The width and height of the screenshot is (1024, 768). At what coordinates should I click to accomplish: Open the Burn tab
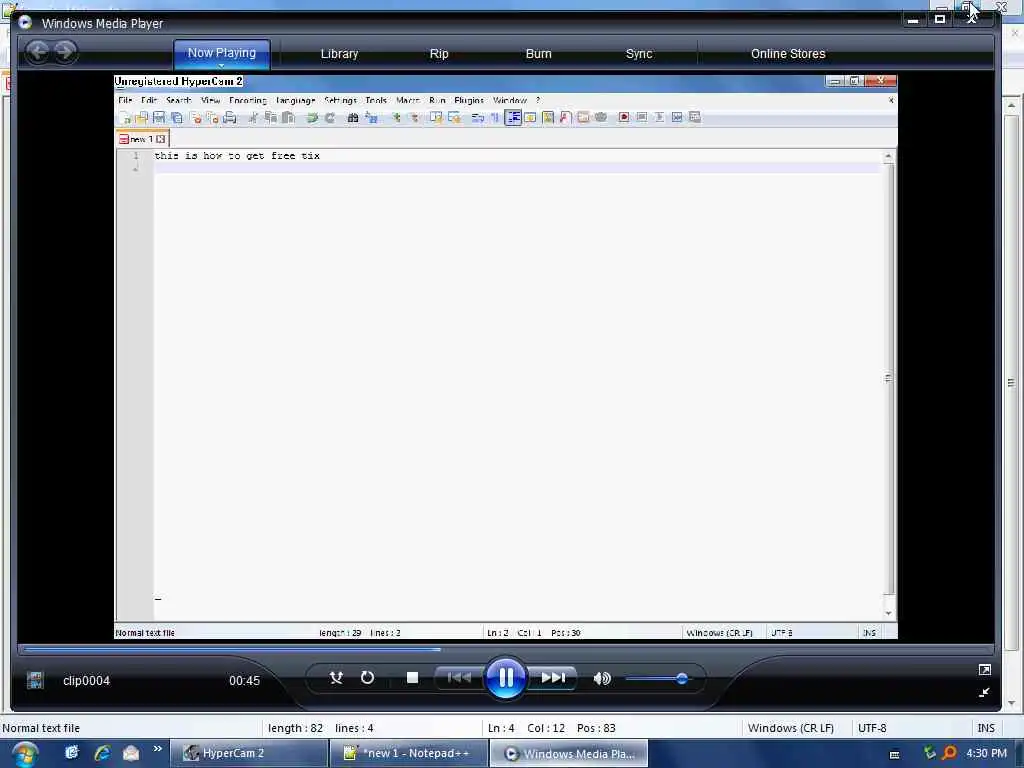point(539,54)
